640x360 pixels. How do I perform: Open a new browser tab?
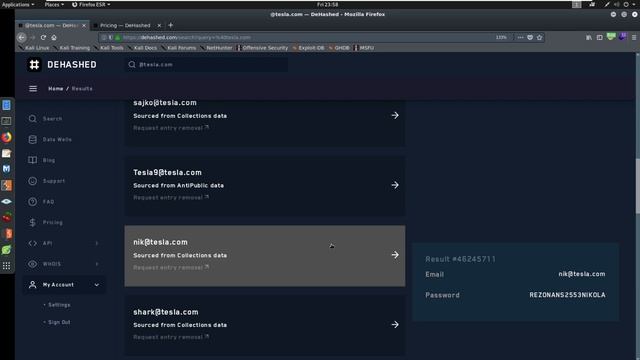point(171,25)
